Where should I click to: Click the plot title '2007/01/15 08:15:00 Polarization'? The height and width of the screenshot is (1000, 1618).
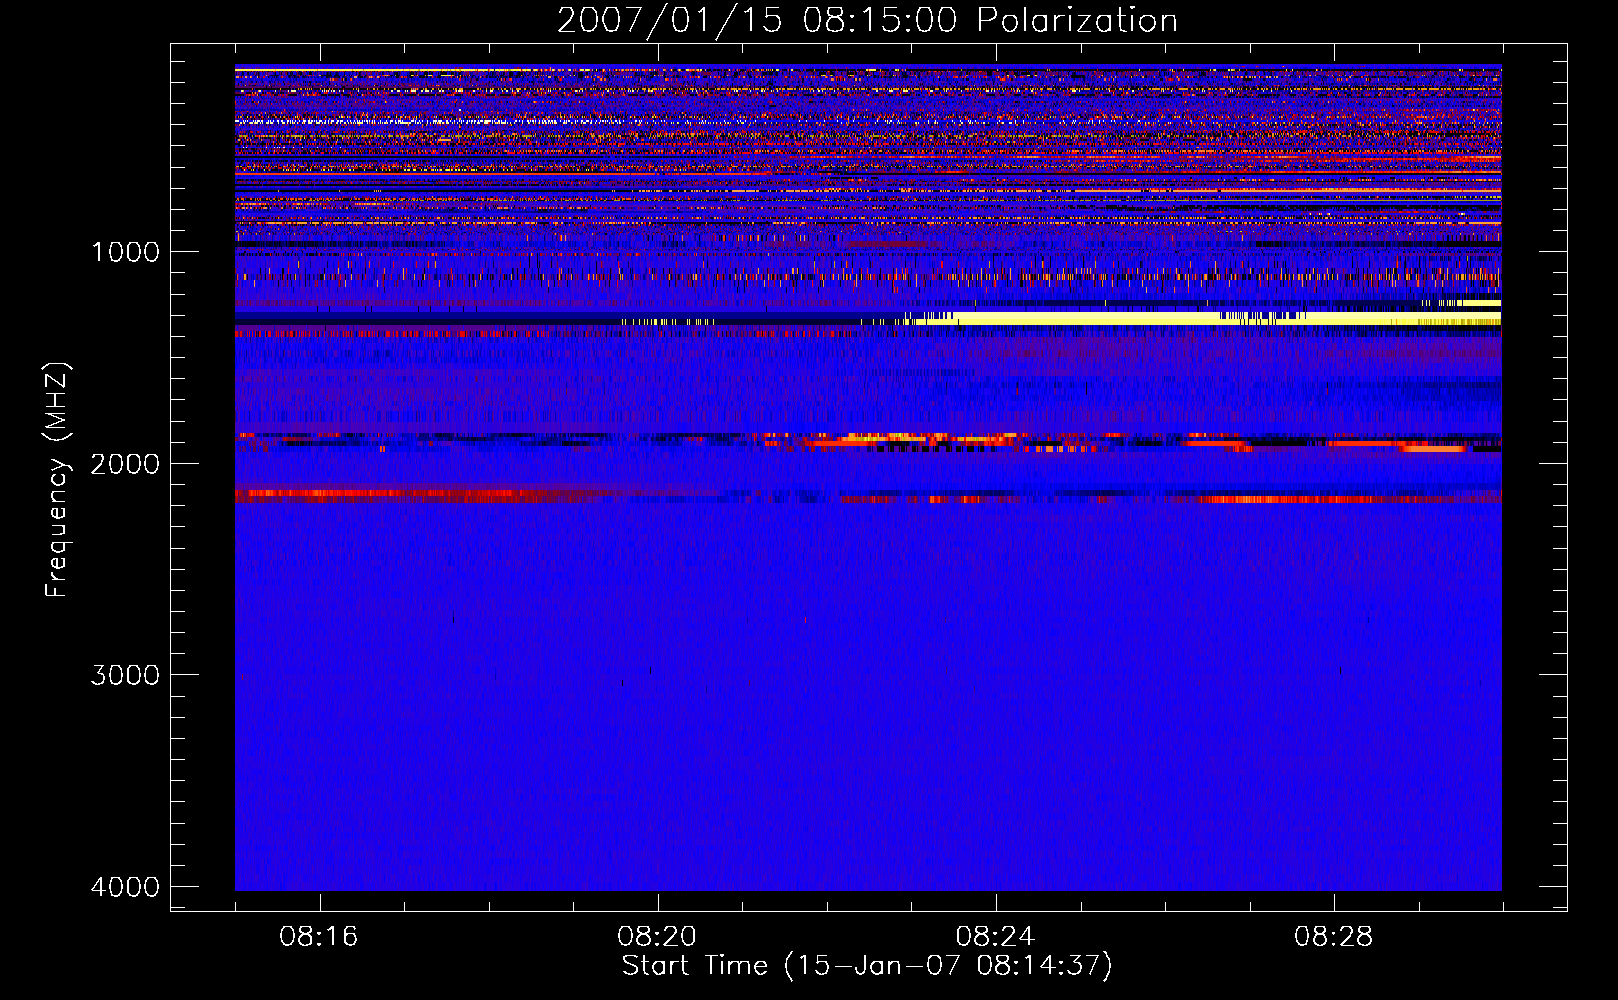[867, 20]
